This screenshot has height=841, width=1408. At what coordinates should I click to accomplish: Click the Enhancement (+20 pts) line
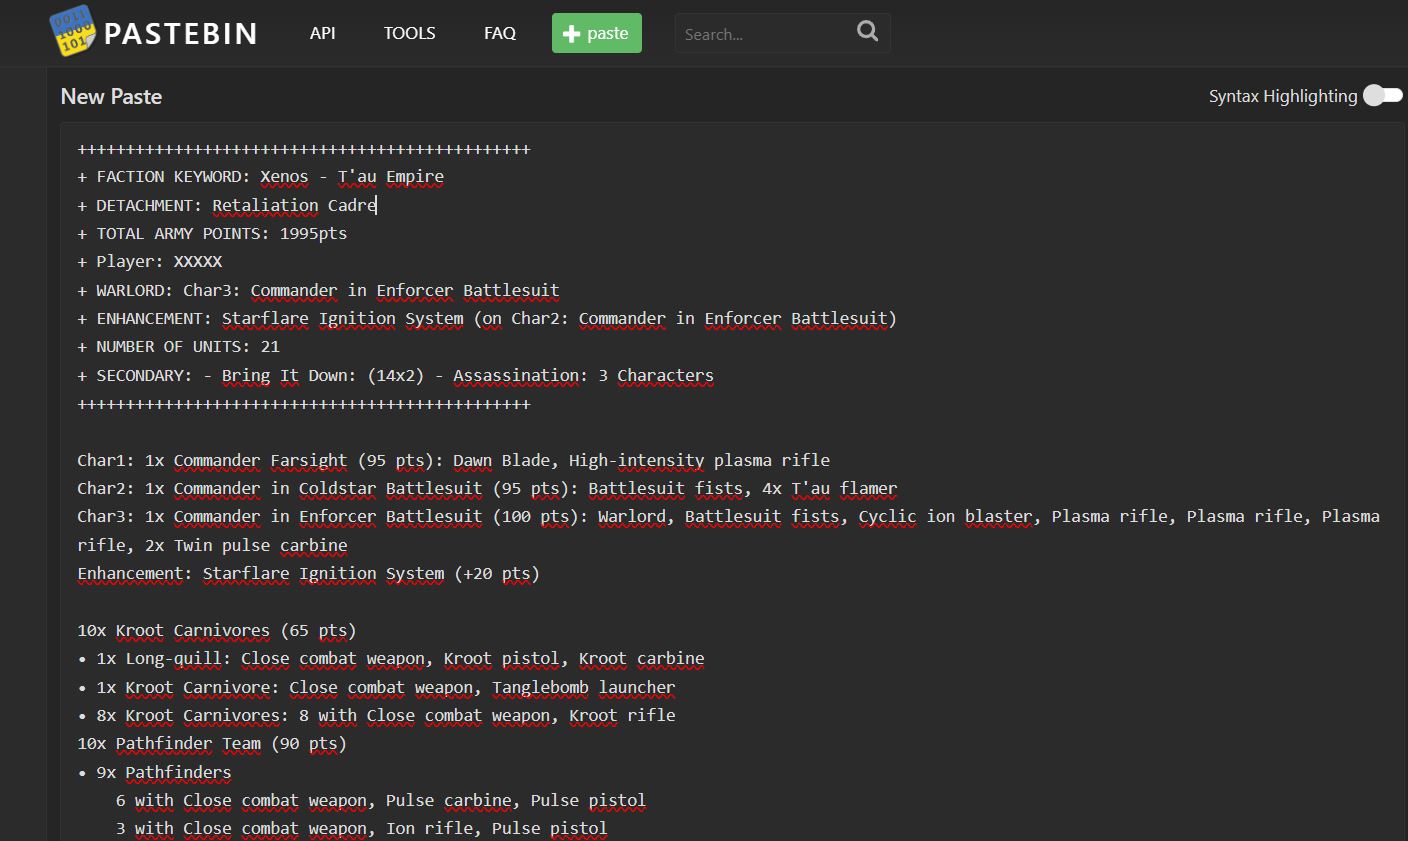[x=308, y=573]
